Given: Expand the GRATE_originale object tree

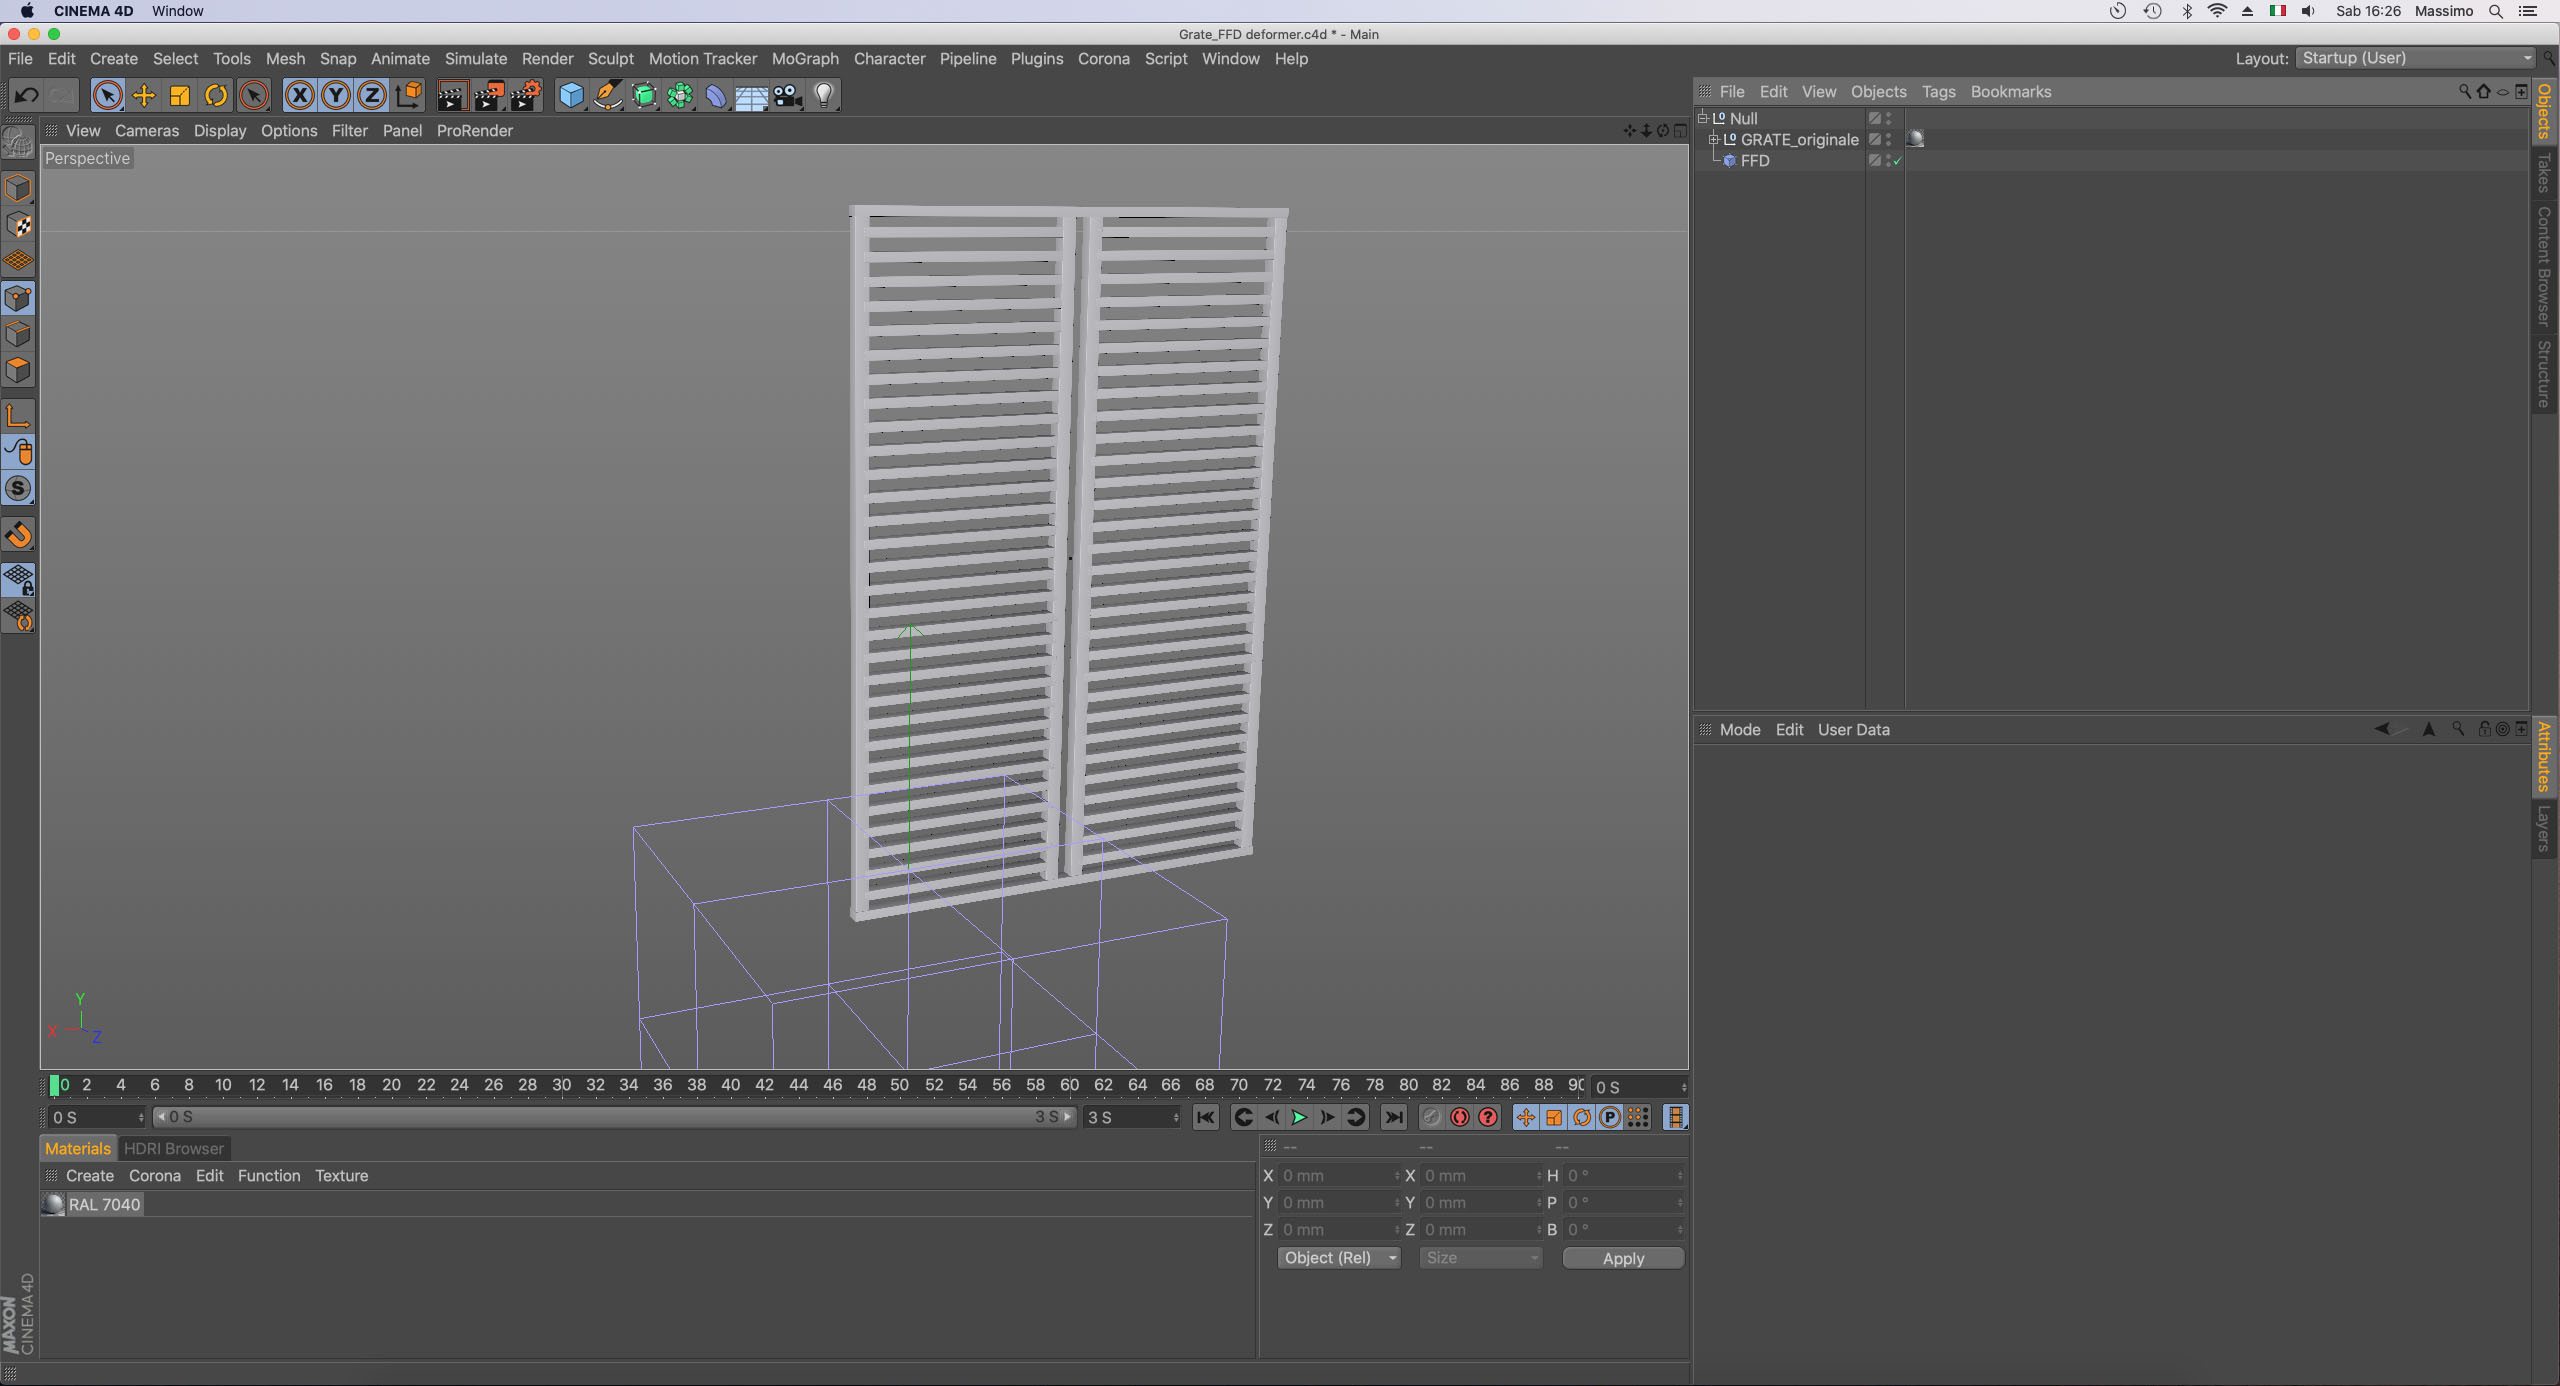Looking at the screenshot, I should 1713,140.
